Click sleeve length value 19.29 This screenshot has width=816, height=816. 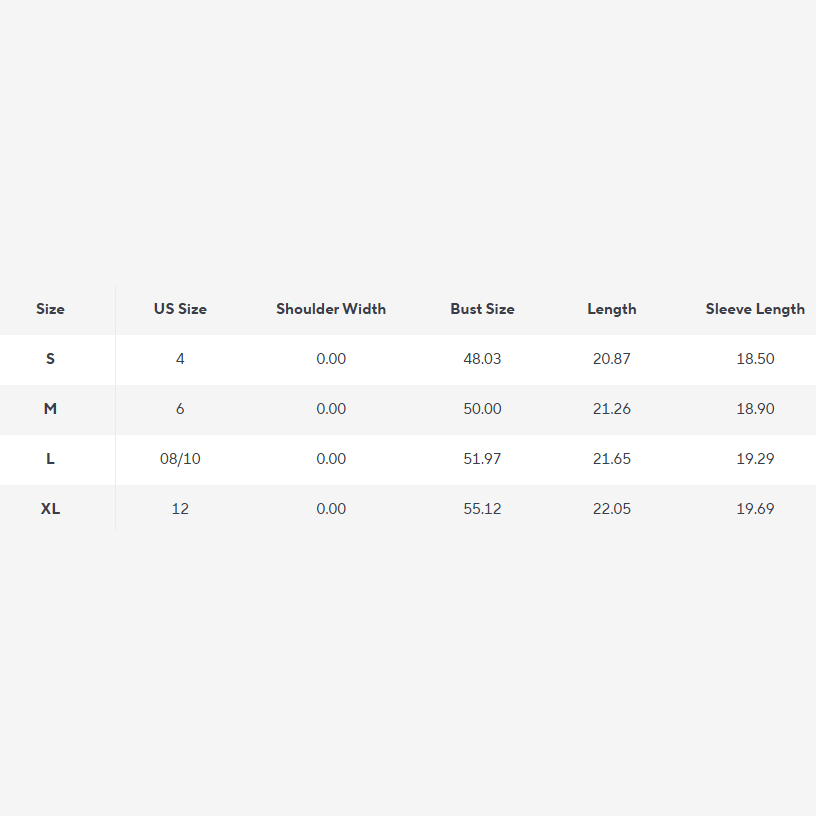[x=755, y=459]
